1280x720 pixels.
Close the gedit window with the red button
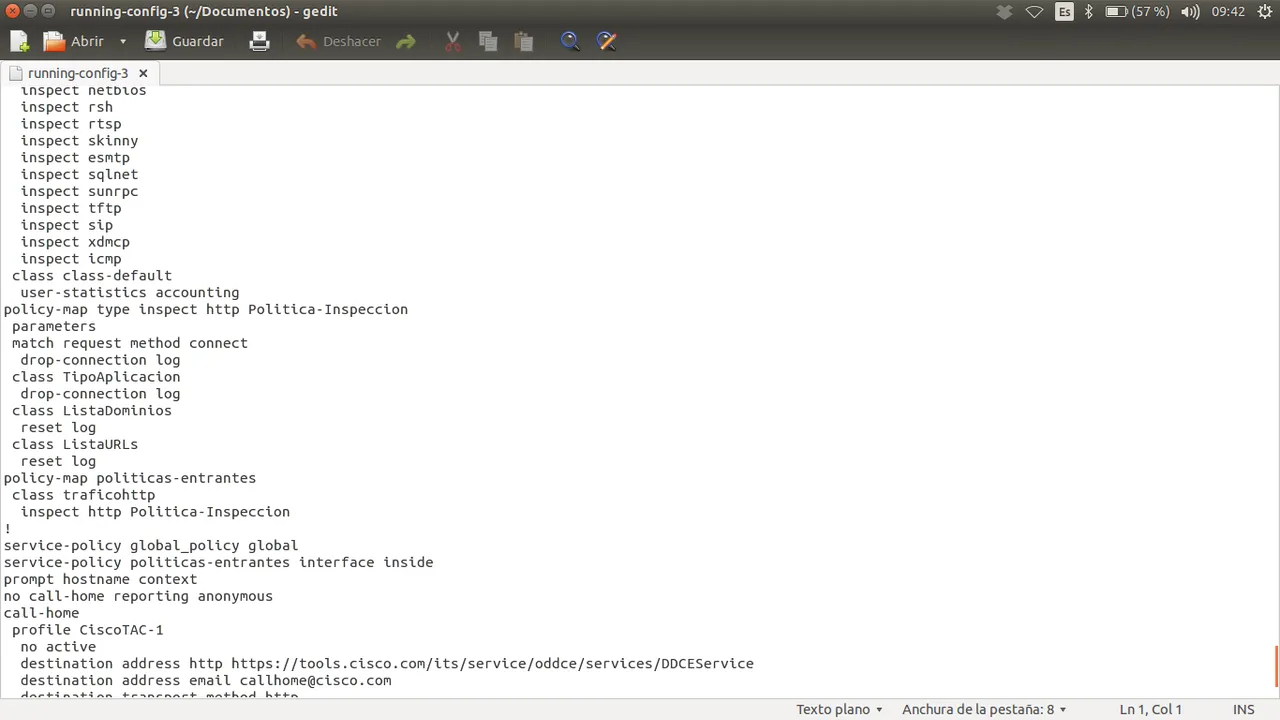pyautogui.click(x=12, y=11)
